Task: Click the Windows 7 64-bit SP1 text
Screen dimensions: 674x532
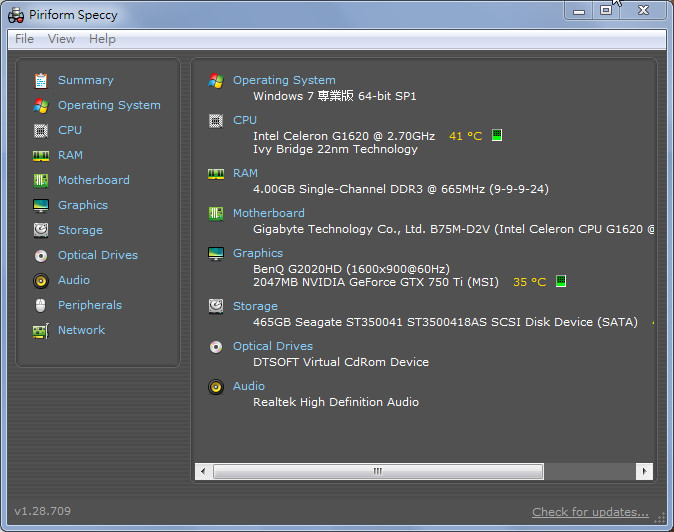Action: pos(335,96)
